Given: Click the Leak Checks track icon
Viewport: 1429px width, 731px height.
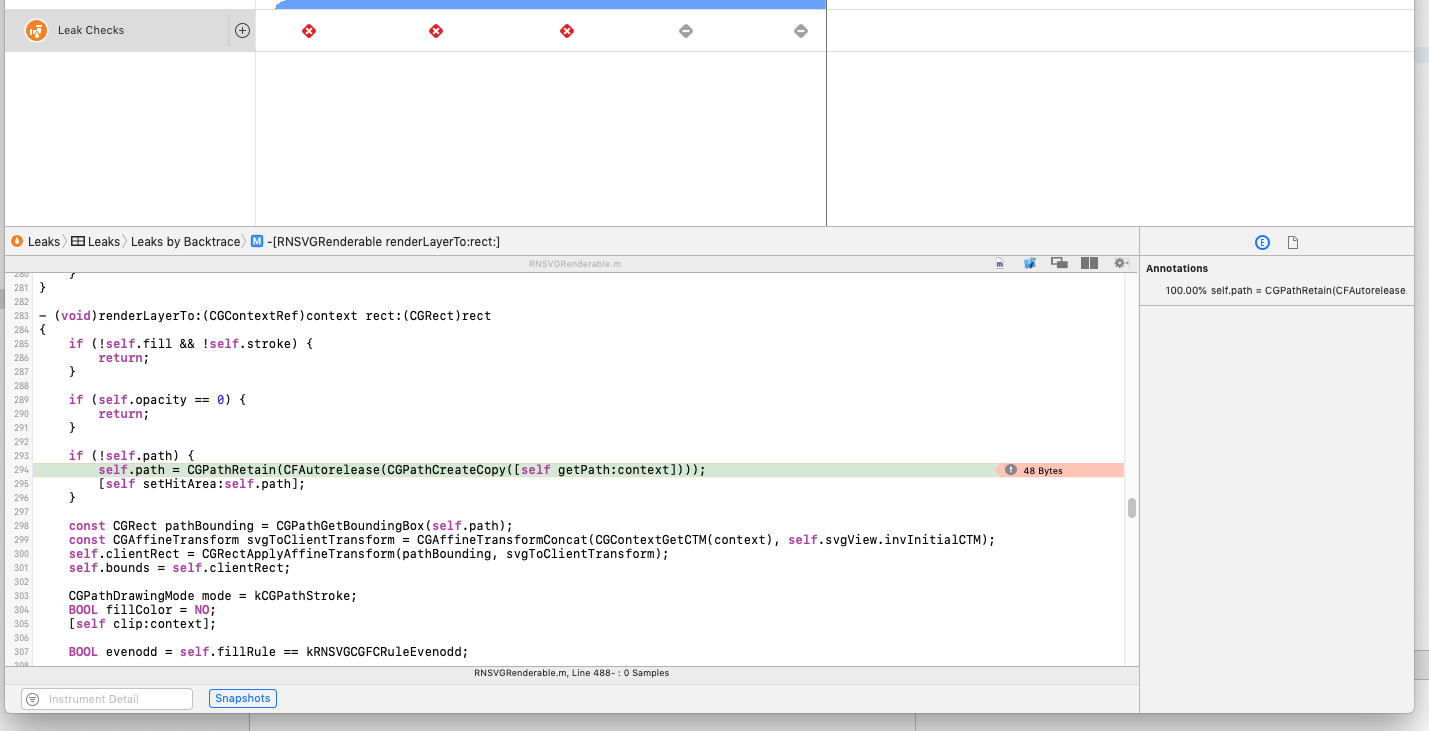Looking at the screenshot, I should point(36,30).
